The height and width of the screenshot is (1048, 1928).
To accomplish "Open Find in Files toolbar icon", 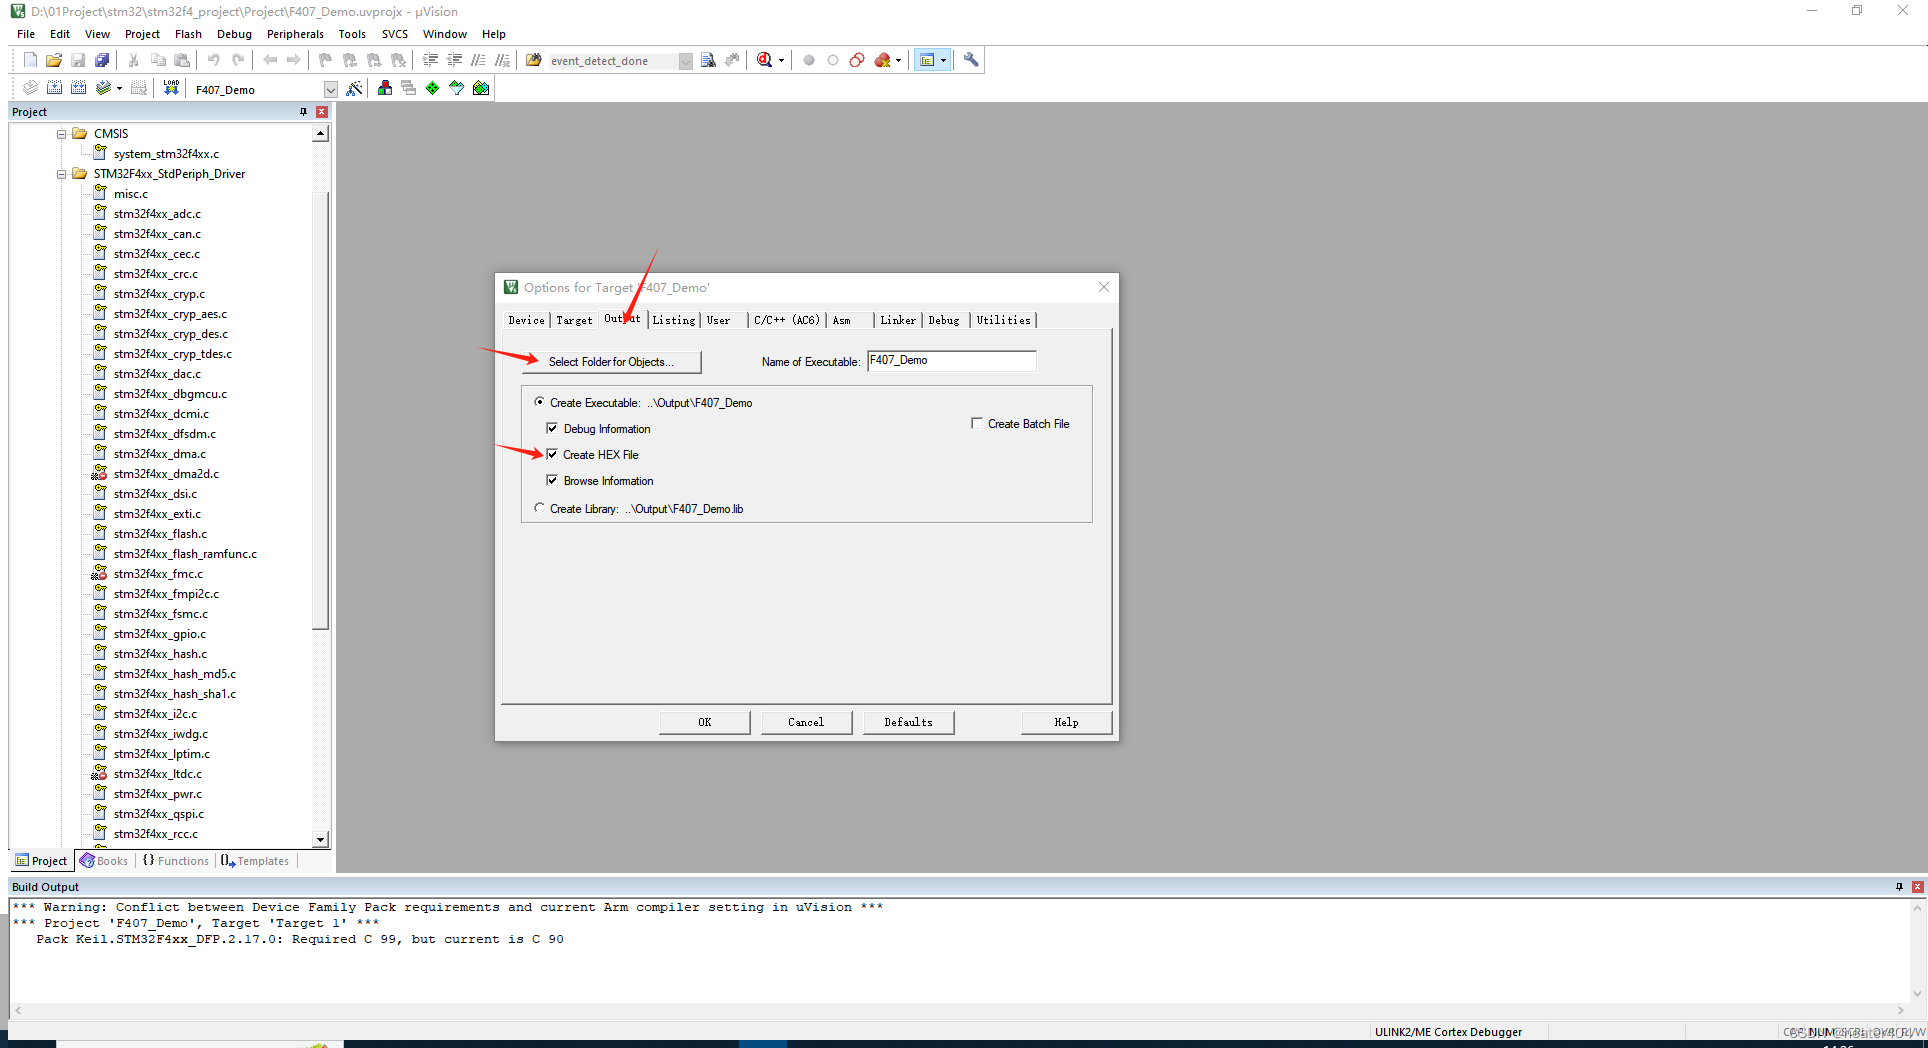I will (x=534, y=60).
